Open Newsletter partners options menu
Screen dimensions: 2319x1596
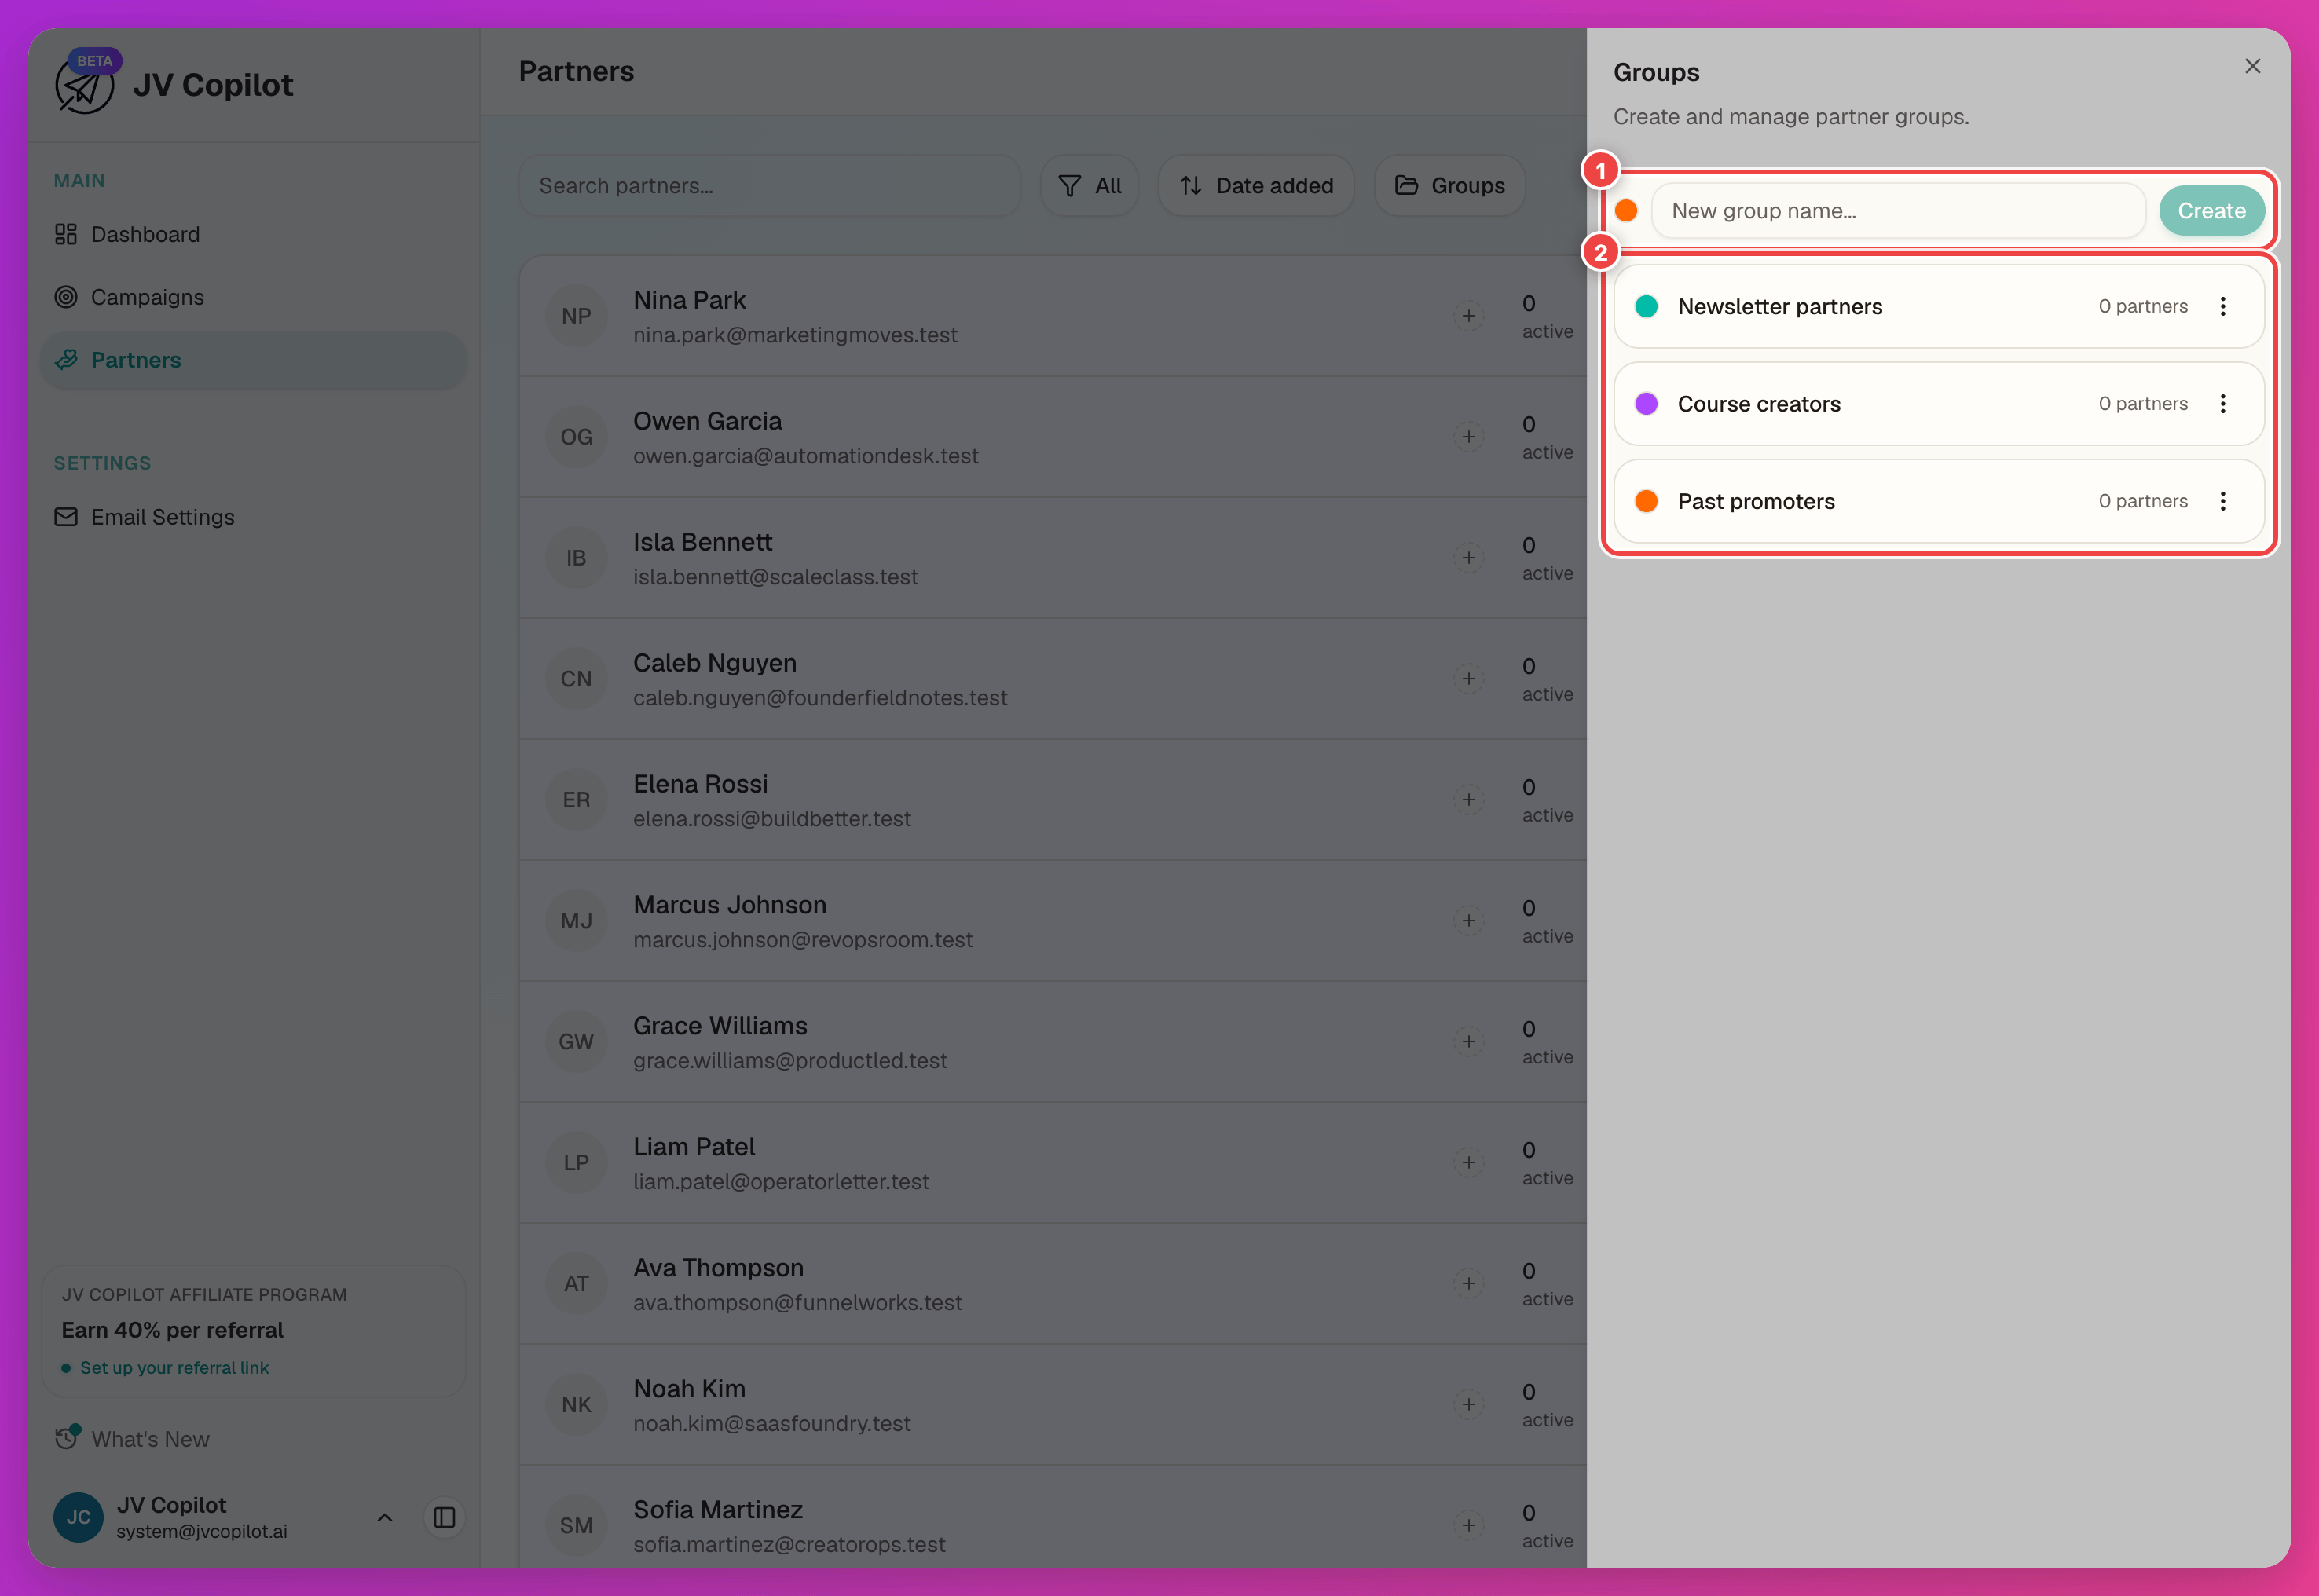coord(2222,306)
